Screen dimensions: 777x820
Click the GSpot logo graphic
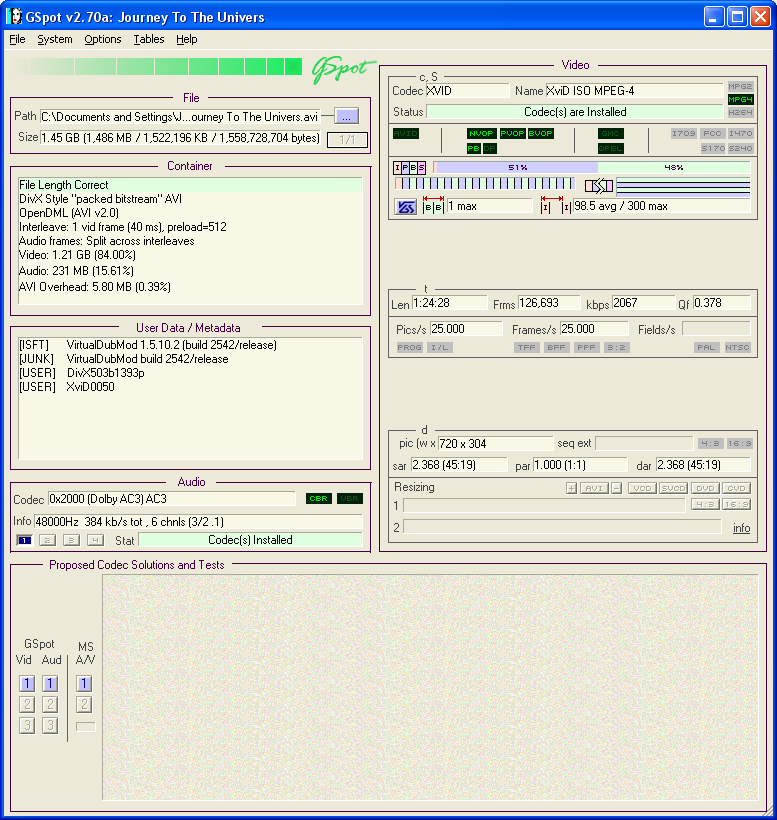(x=343, y=69)
